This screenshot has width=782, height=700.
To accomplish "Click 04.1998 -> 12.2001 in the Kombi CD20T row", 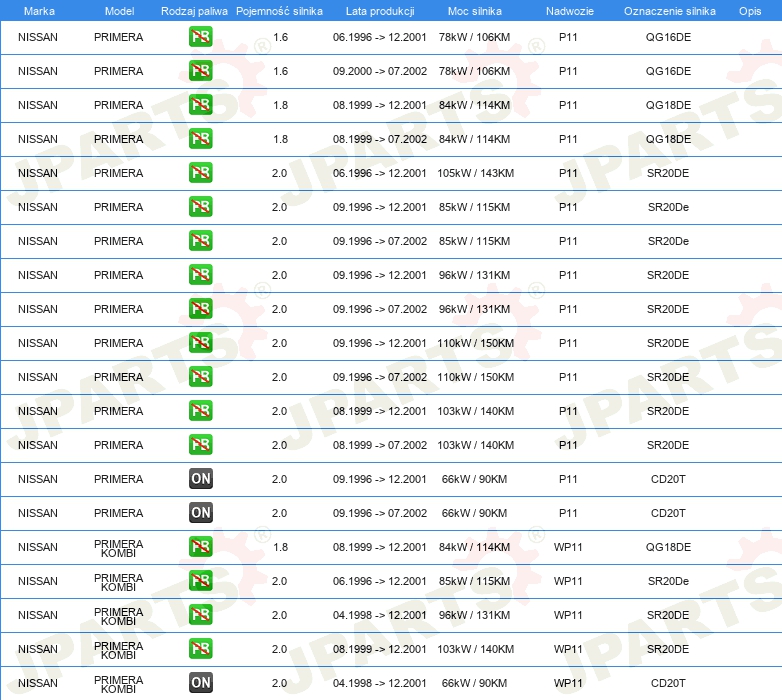I will coord(380,683).
